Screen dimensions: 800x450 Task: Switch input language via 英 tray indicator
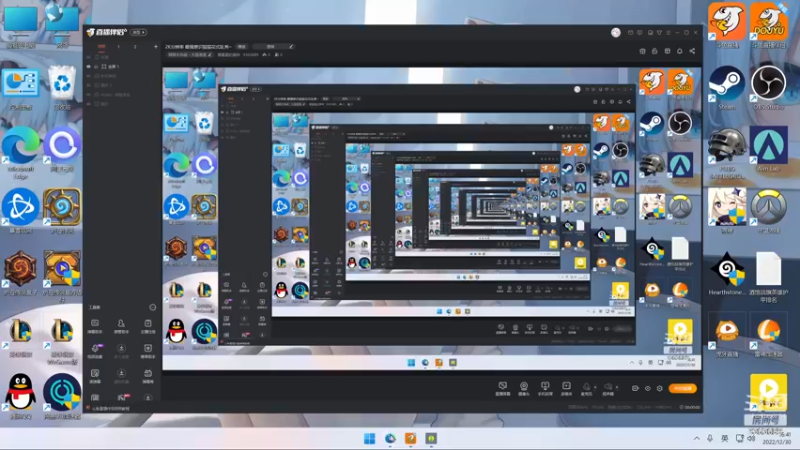click(x=724, y=438)
